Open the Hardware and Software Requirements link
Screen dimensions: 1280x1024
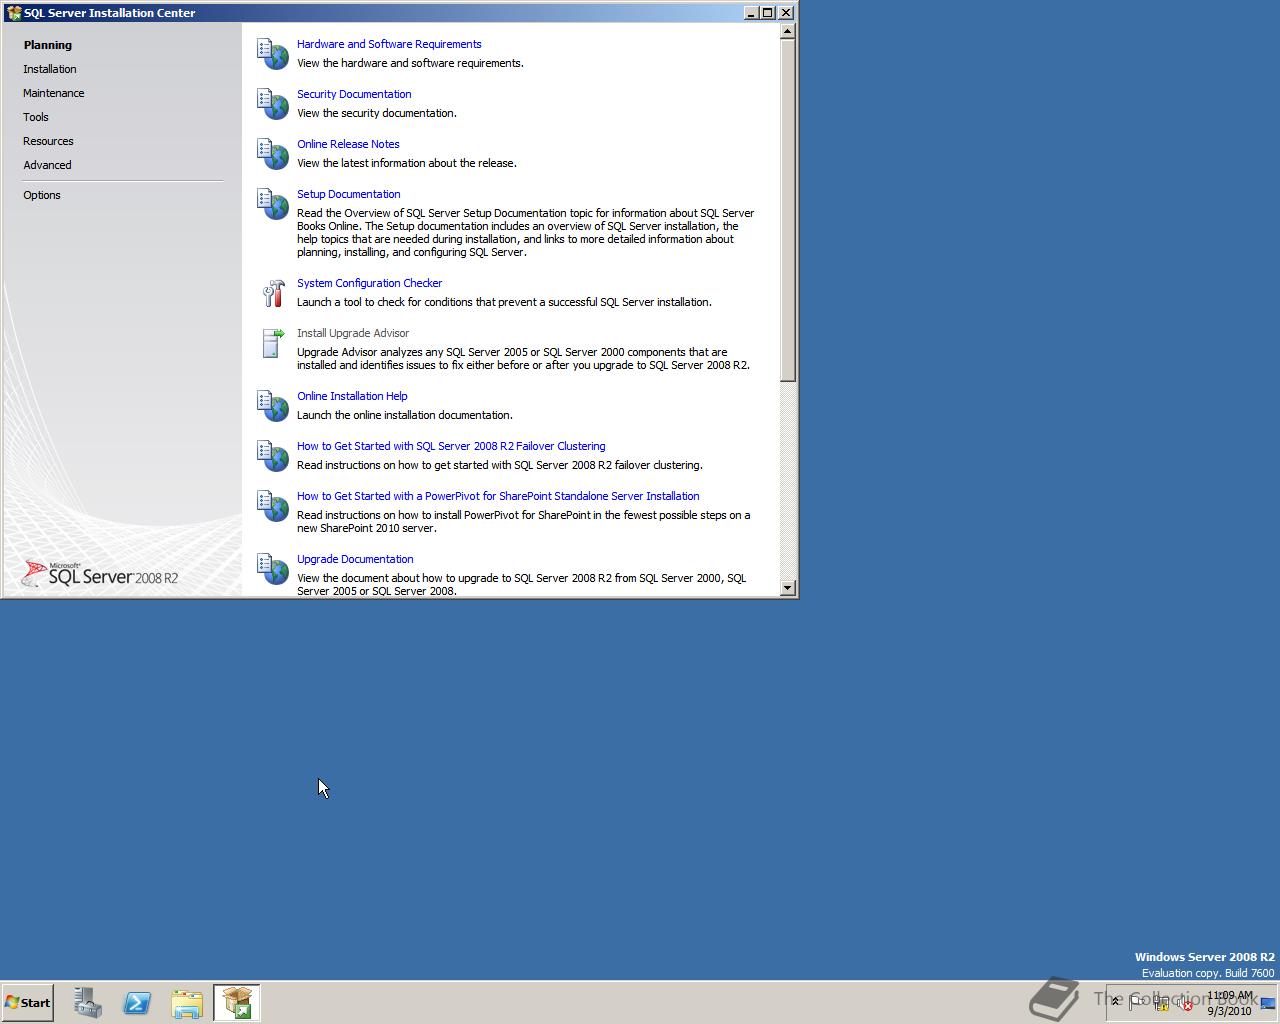[389, 44]
